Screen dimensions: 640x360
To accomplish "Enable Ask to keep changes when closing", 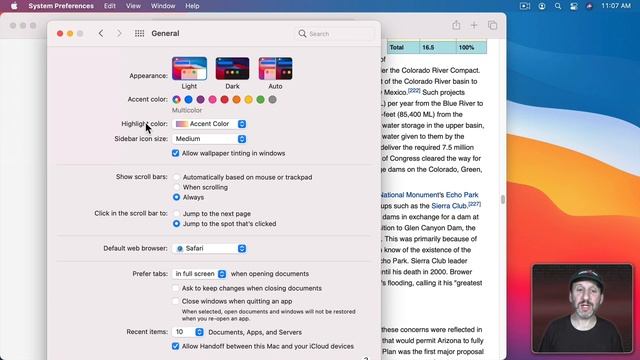I will coord(176,288).
